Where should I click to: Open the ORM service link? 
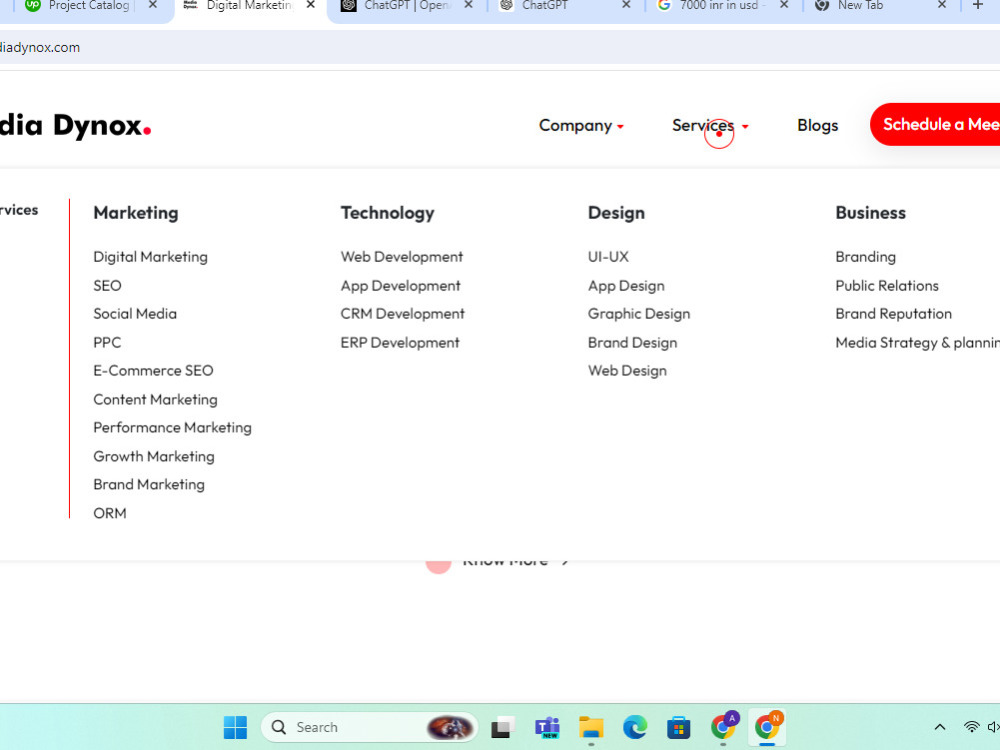[x=110, y=513]
